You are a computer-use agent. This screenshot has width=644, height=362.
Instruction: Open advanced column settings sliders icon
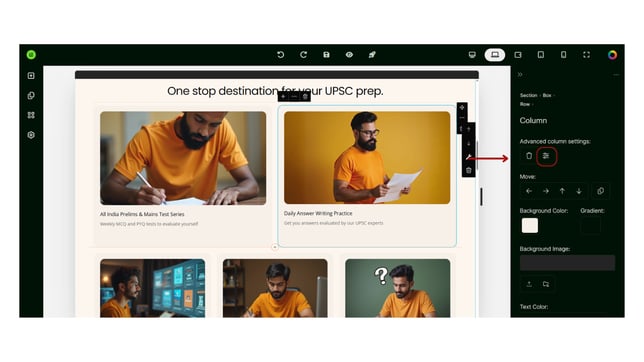pos(546,156)
